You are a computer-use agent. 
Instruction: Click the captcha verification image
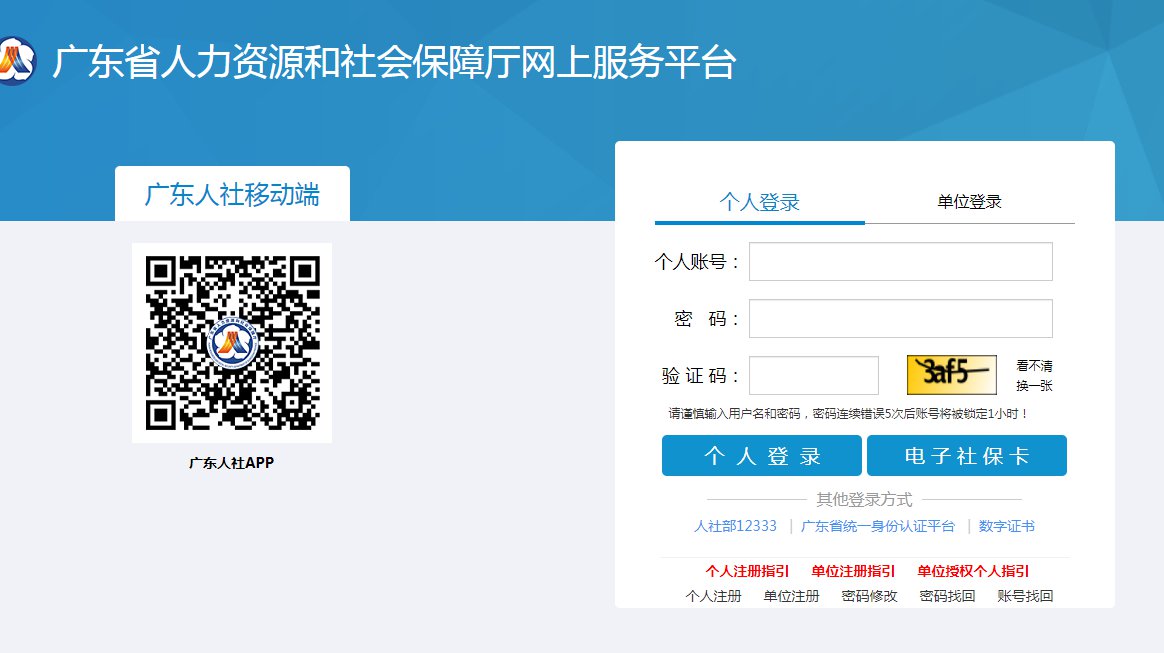[951, 375]
